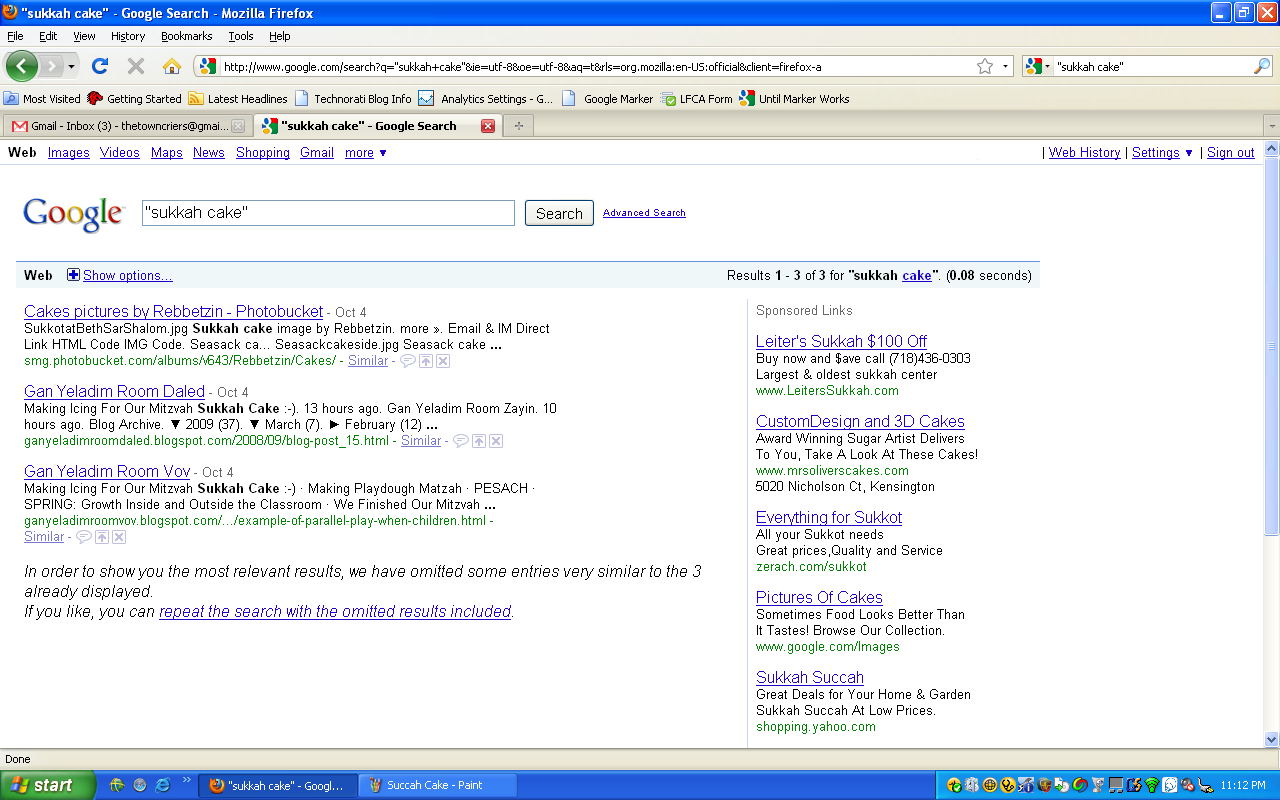Screen dimensions: 1280x800
Task: Click the magnifier in the Firefox search box
Action: coord(1262,66)
